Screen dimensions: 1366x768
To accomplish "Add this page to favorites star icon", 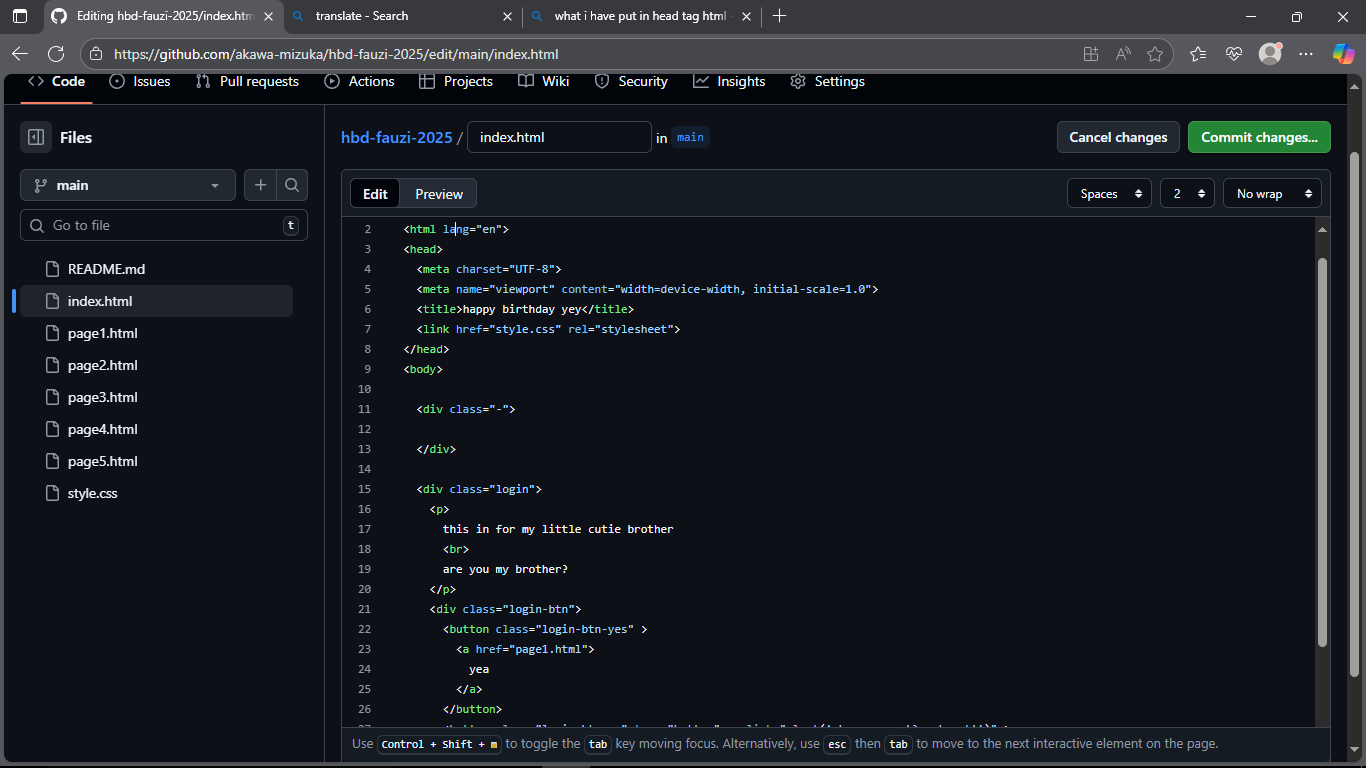I will pyautogui.click(x=1155, y=54).
